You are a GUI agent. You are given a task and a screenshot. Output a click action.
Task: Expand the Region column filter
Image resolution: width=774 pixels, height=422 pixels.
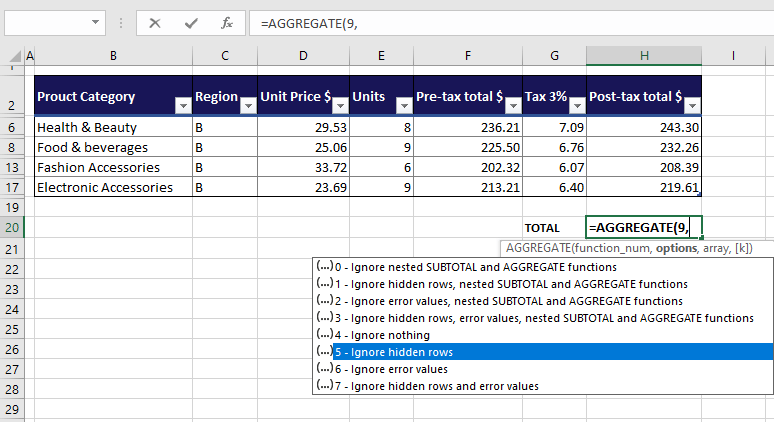click(x=247, y=105)
